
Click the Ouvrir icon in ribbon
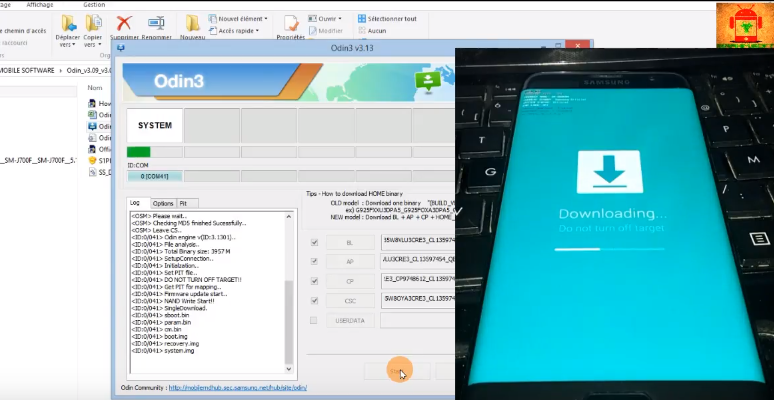coord(312,19)
